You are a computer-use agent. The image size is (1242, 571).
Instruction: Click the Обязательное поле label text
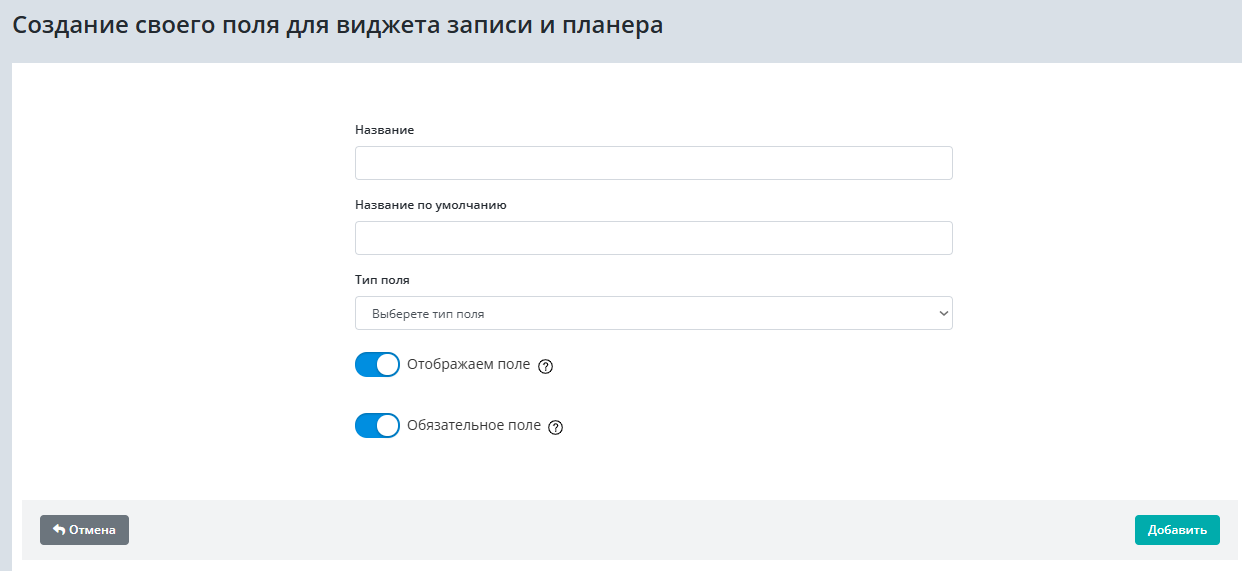[473, 426]
